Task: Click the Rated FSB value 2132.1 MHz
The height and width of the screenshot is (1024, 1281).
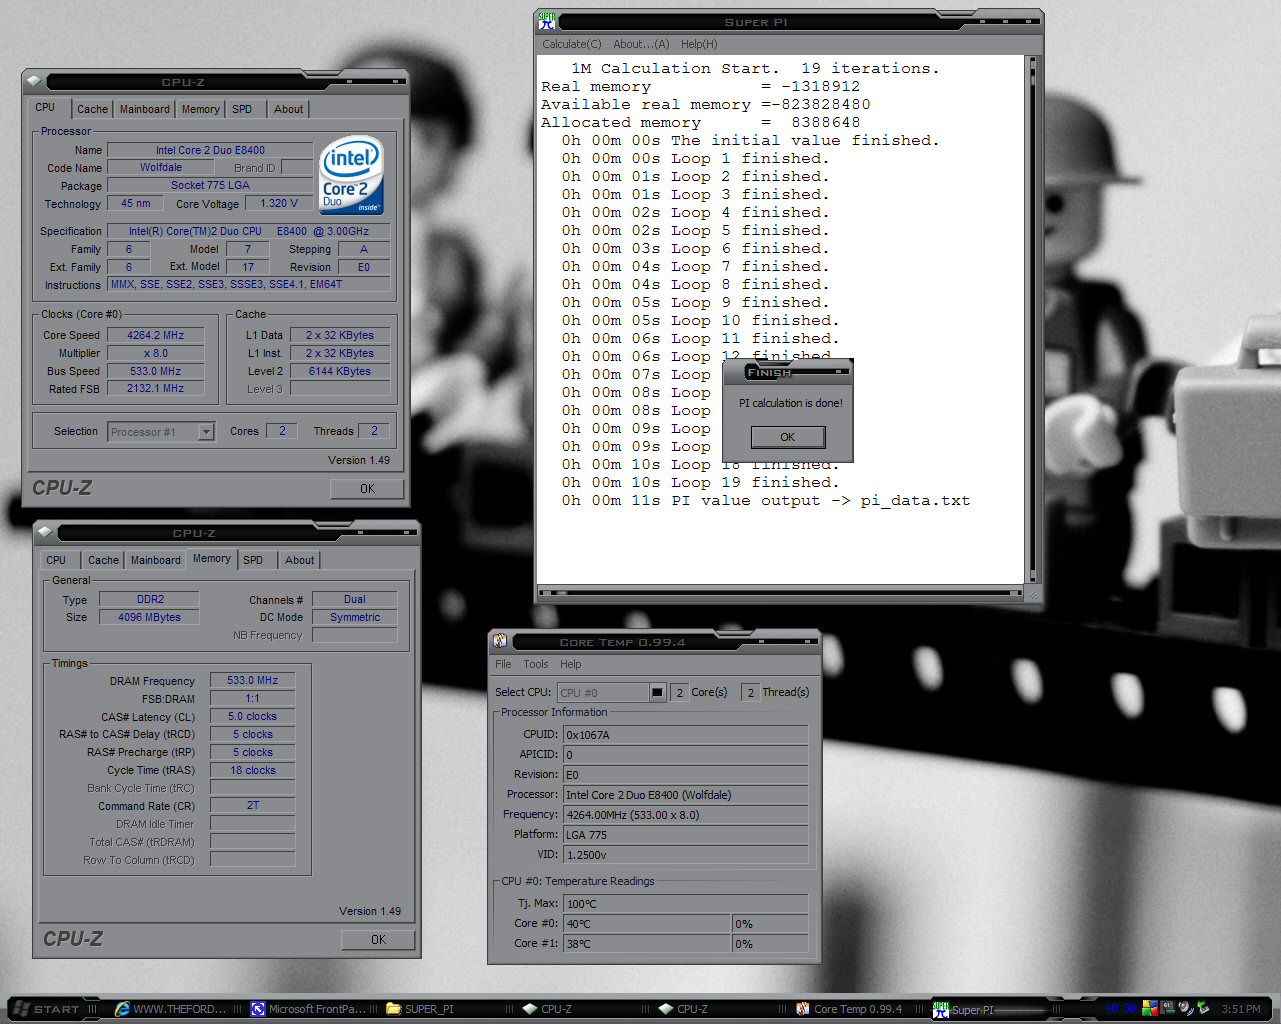Action: click(x=156, y=389)
